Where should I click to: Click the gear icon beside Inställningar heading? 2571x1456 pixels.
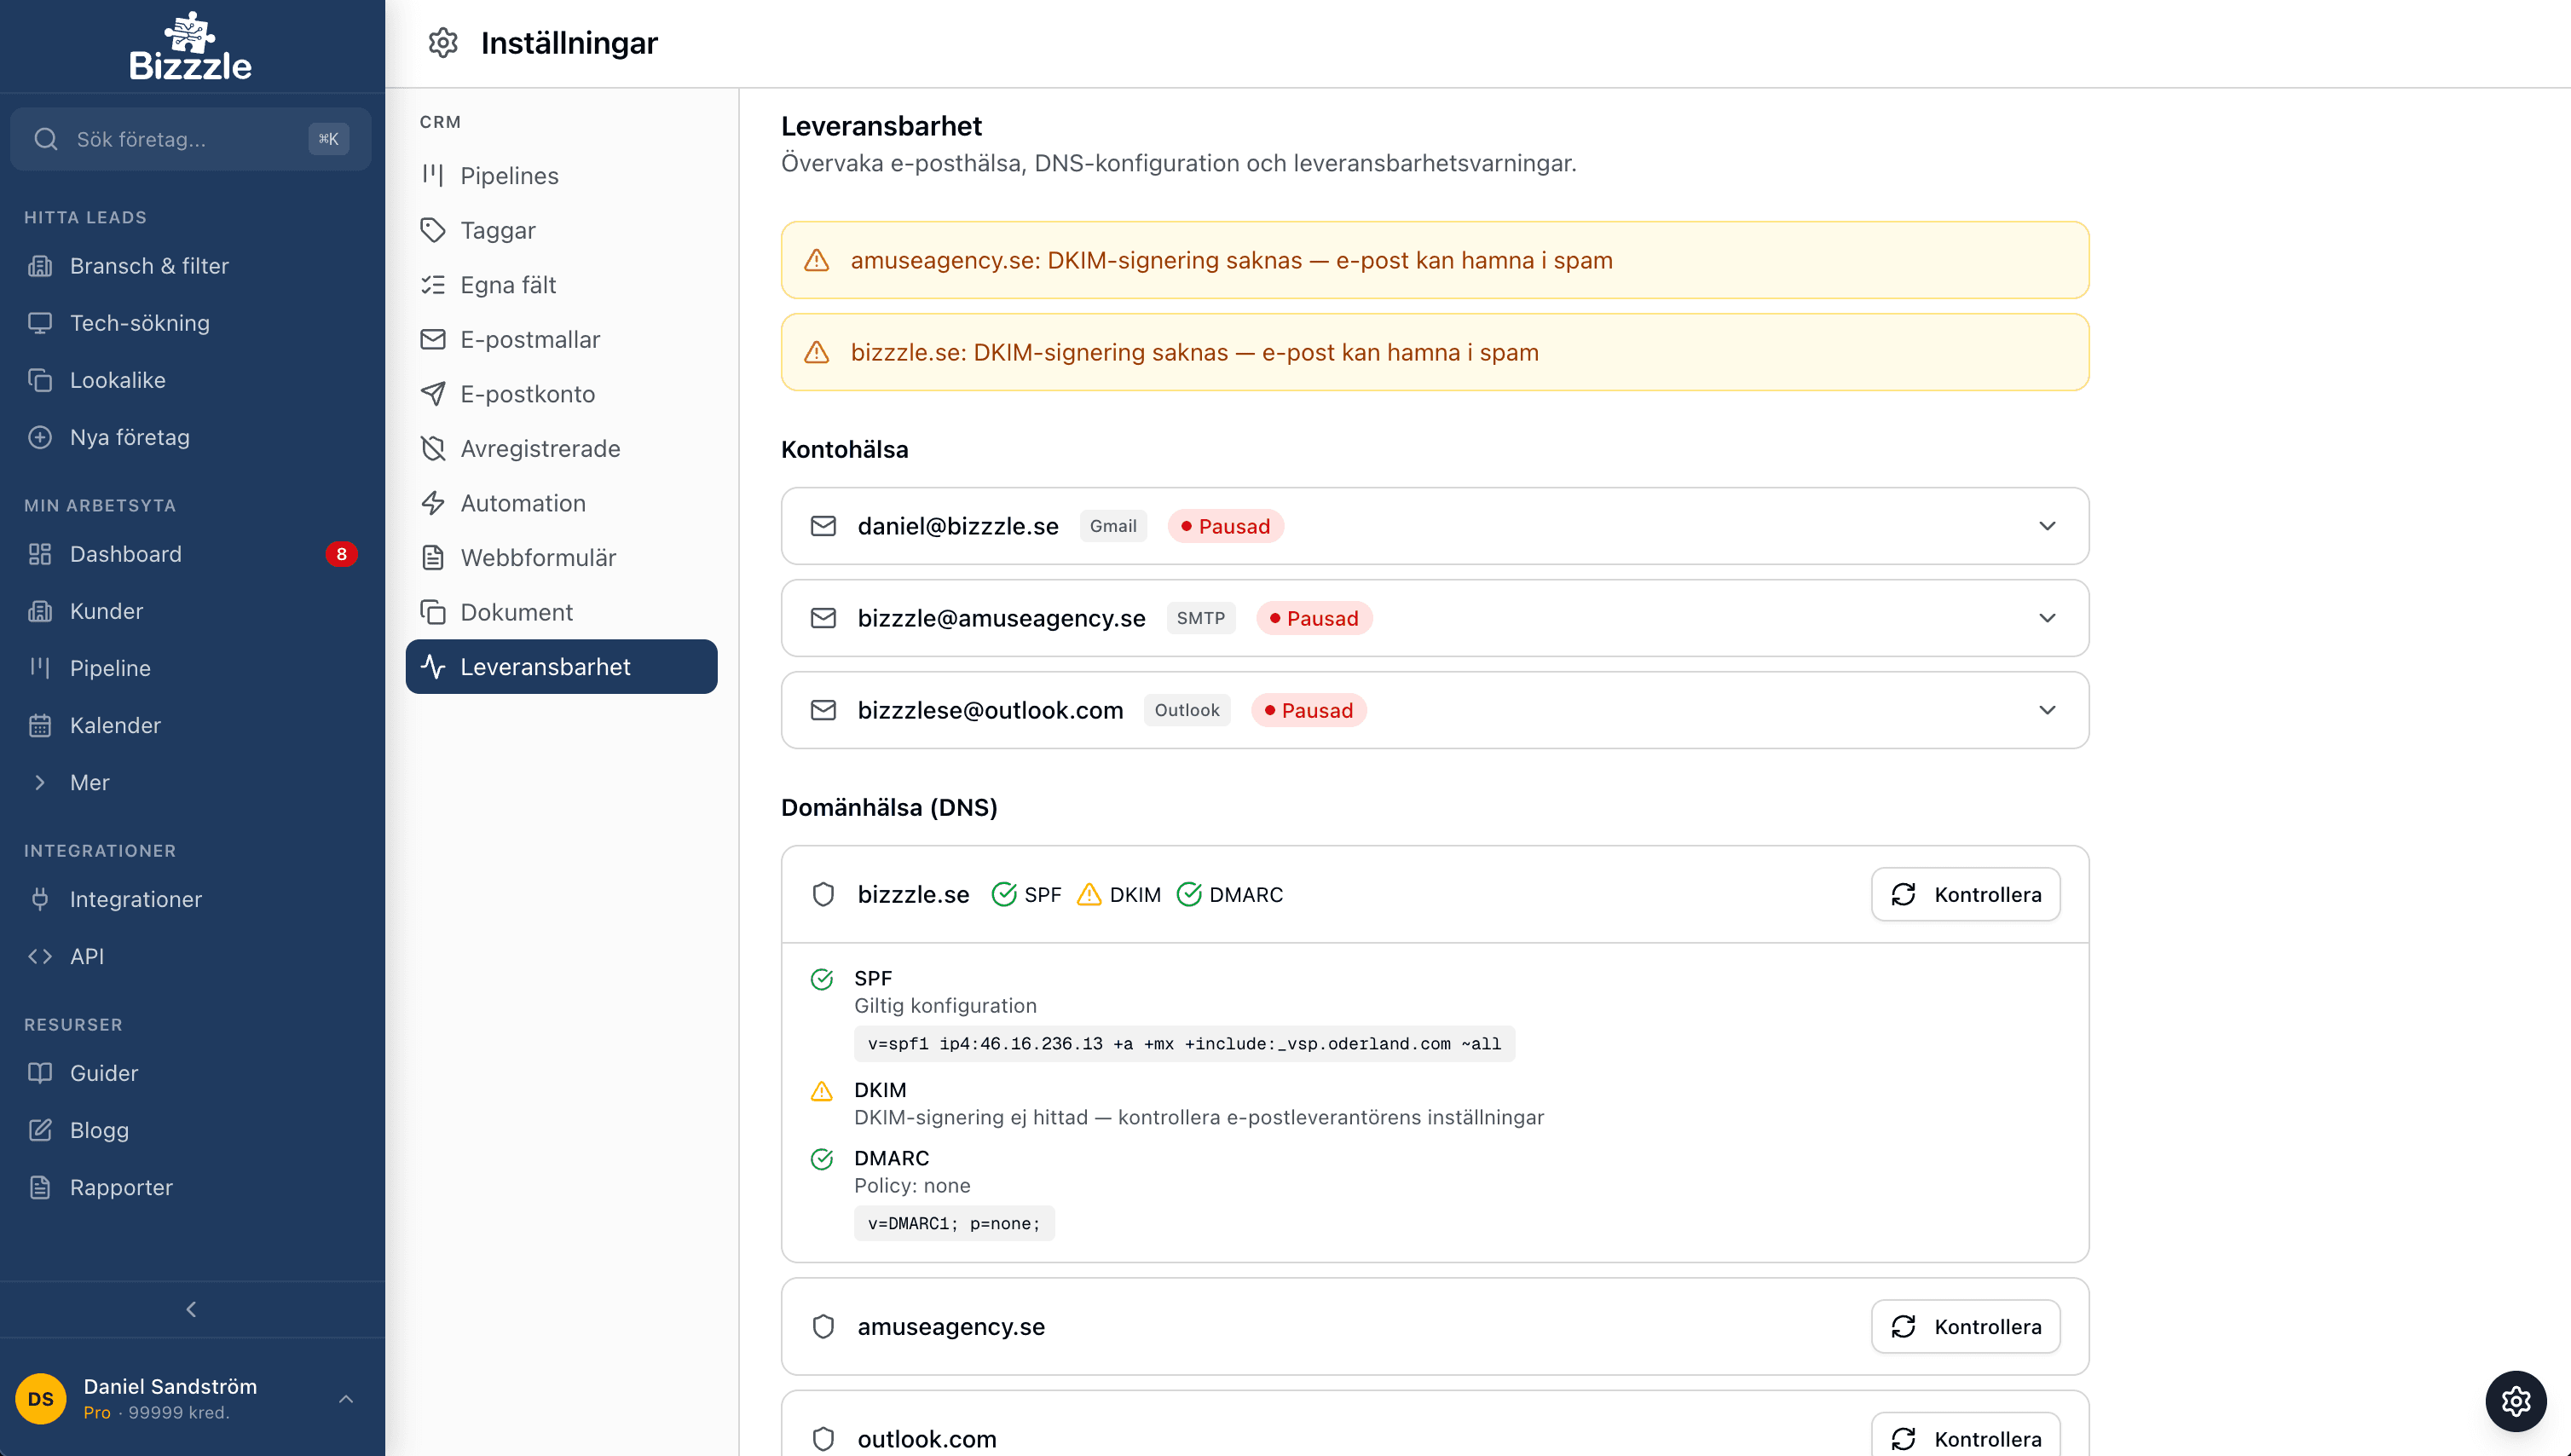click(x=443, y=43)
